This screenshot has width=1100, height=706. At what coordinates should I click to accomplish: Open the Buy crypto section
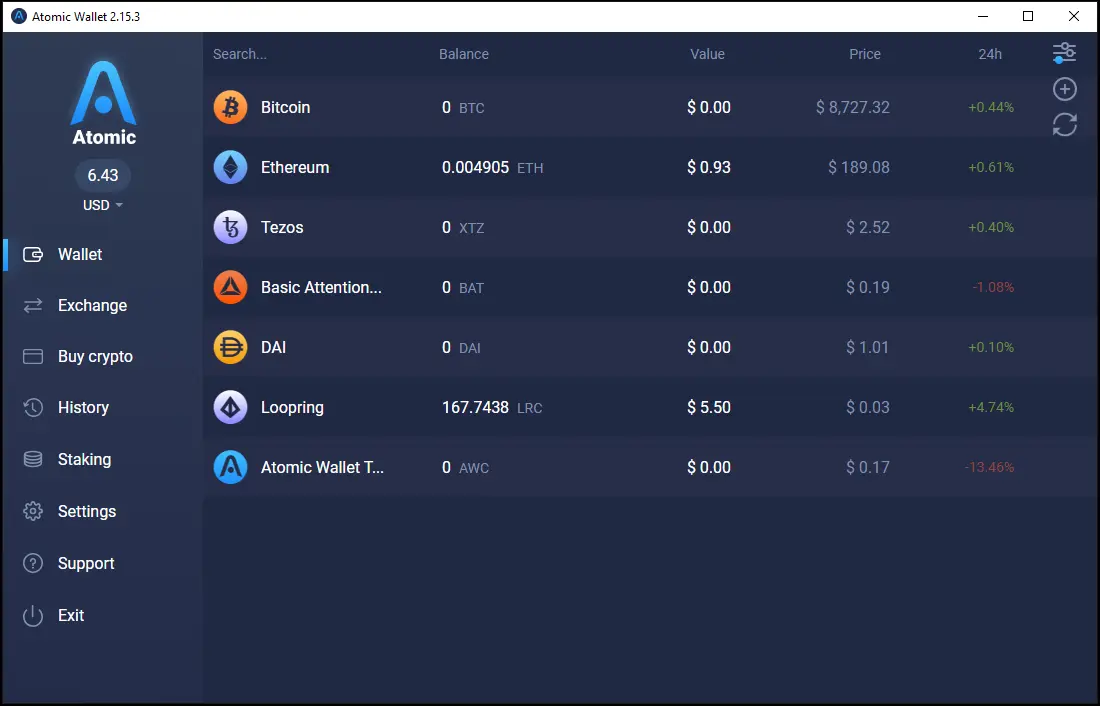[x=95, y=357]
